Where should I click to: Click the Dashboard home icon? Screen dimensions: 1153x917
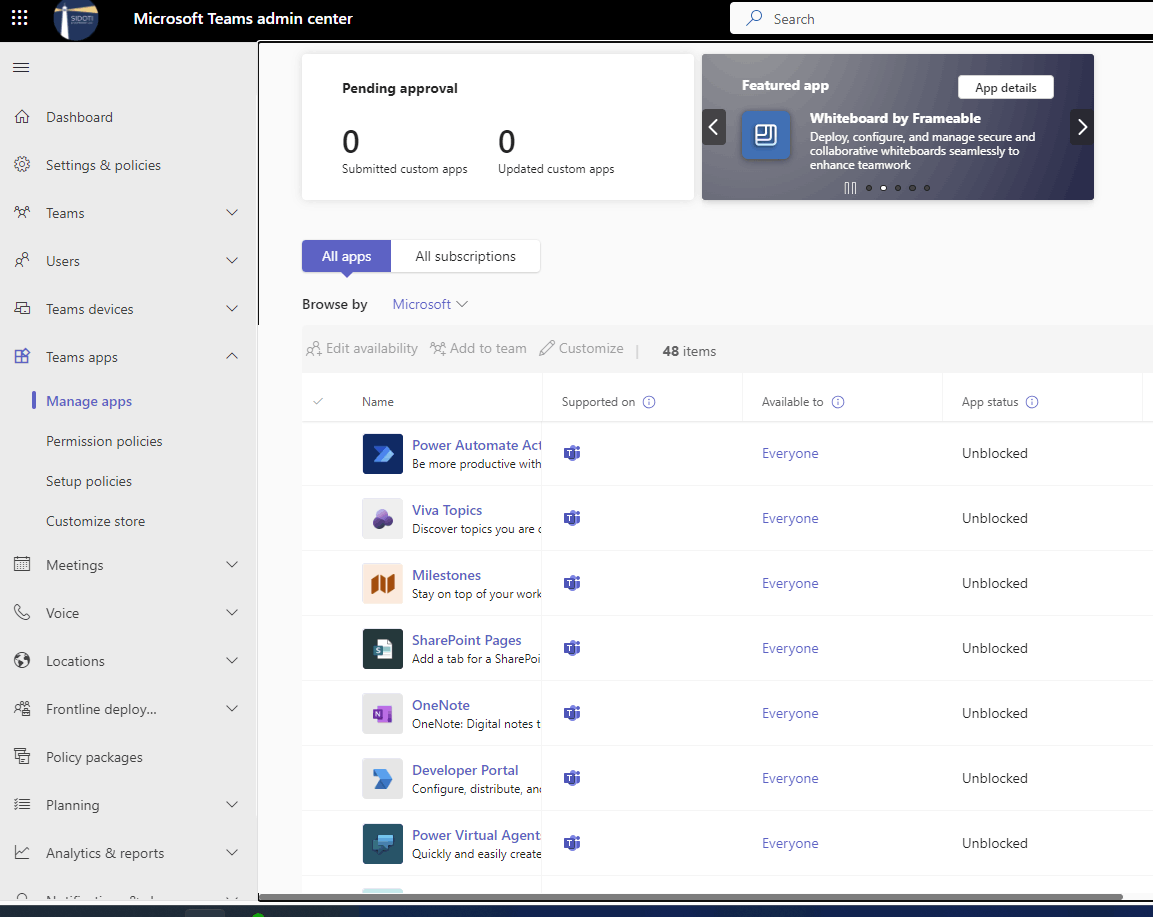coord(22,117)
